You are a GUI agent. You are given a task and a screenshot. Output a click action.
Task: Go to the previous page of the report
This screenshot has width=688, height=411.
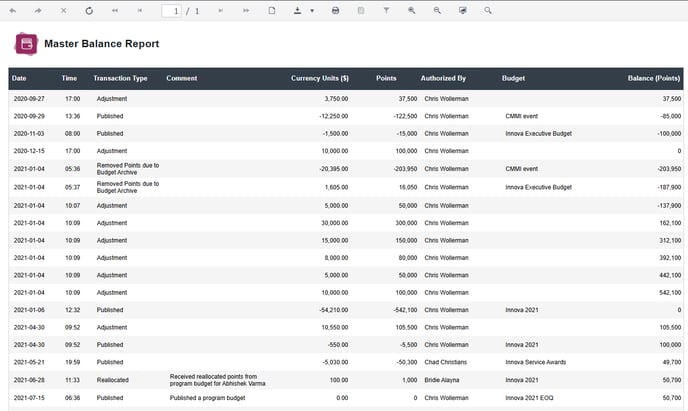(140, 11)
